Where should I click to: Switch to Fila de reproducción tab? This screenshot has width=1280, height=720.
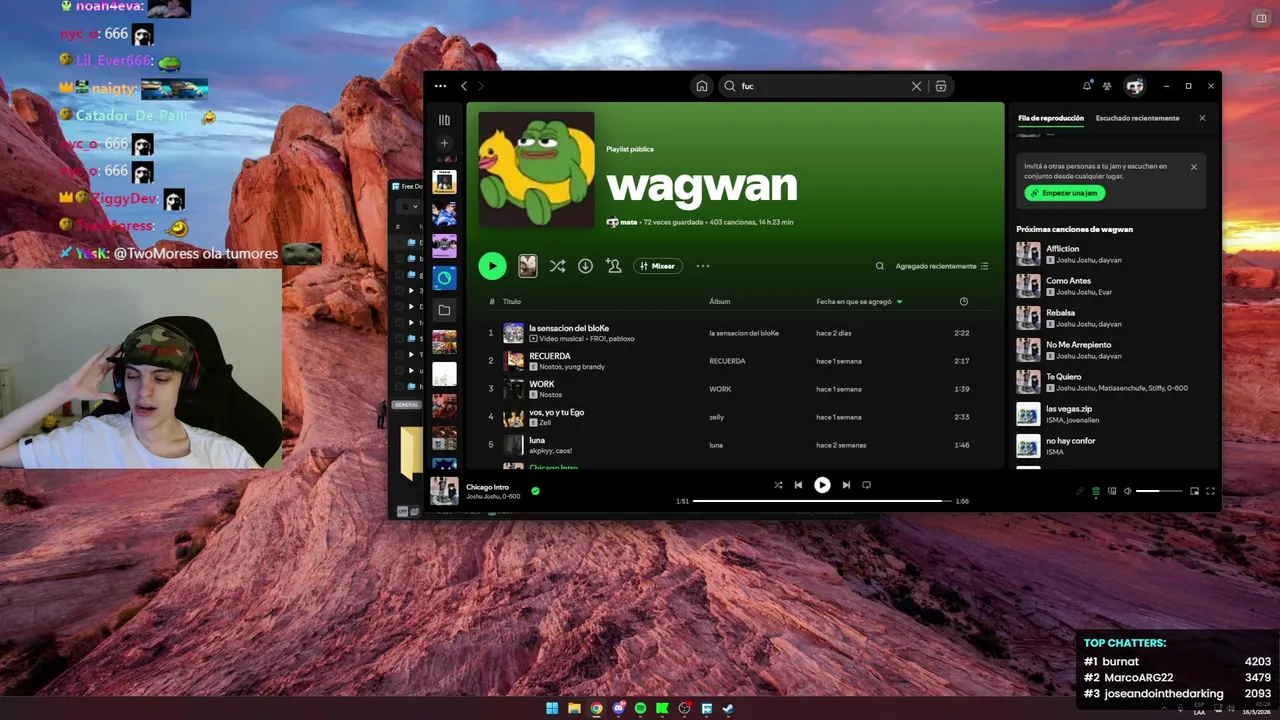click(x=1051, y=118)
